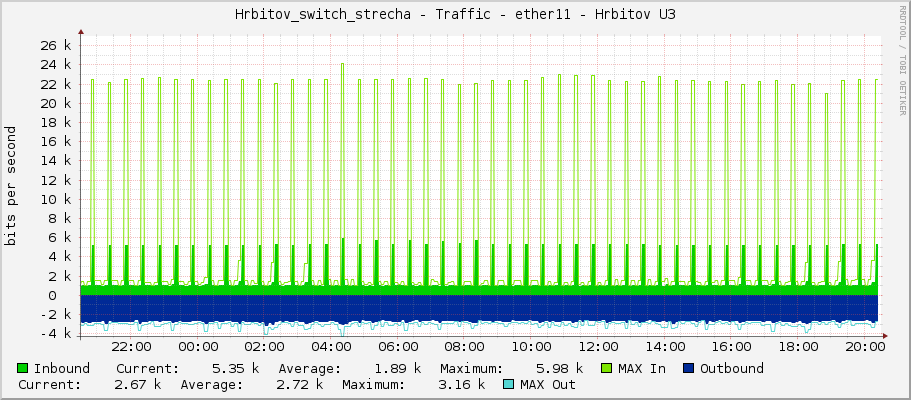Click the 00:00 time axis label
This screenshot has width=911, height=400.
pyautogui.click(x=198, y=347)
